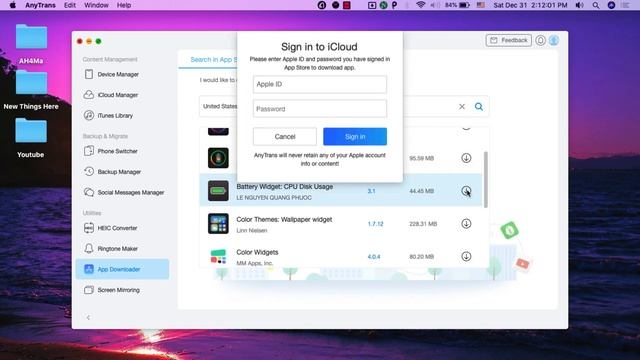Open the United States region dropdown
This screenshot has height=360, width=640.
coord(220,106)
